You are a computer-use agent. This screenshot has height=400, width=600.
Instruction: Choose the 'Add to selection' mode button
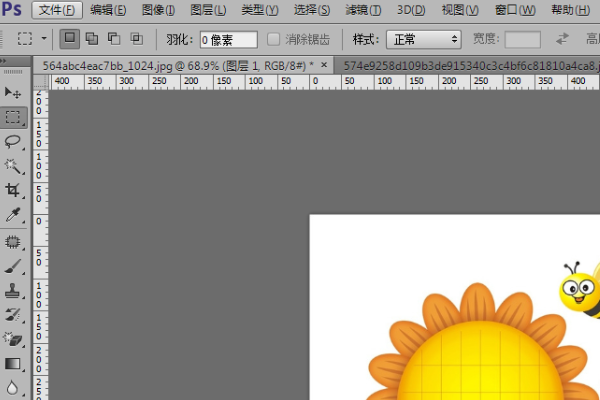[x=92, y=40]
